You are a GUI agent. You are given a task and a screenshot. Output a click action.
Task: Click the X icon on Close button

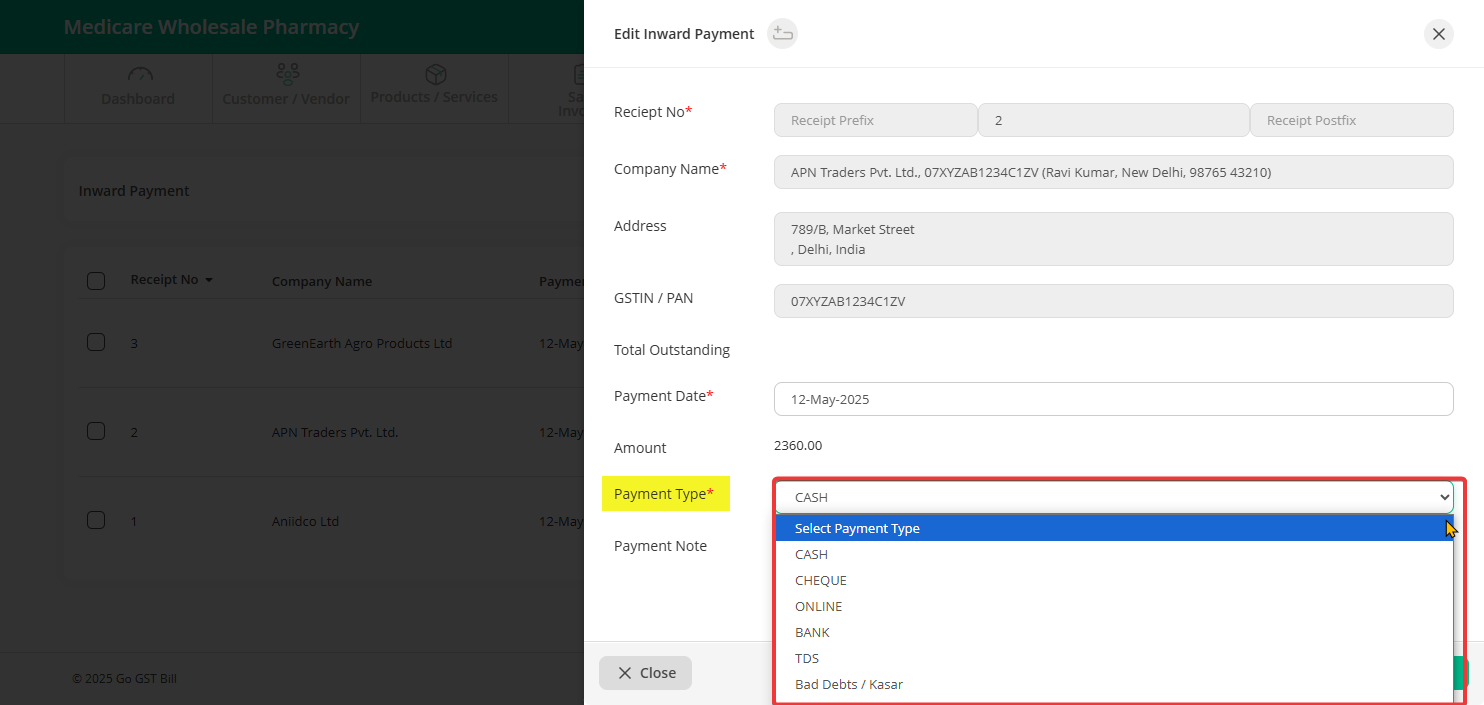click(625, 673)
